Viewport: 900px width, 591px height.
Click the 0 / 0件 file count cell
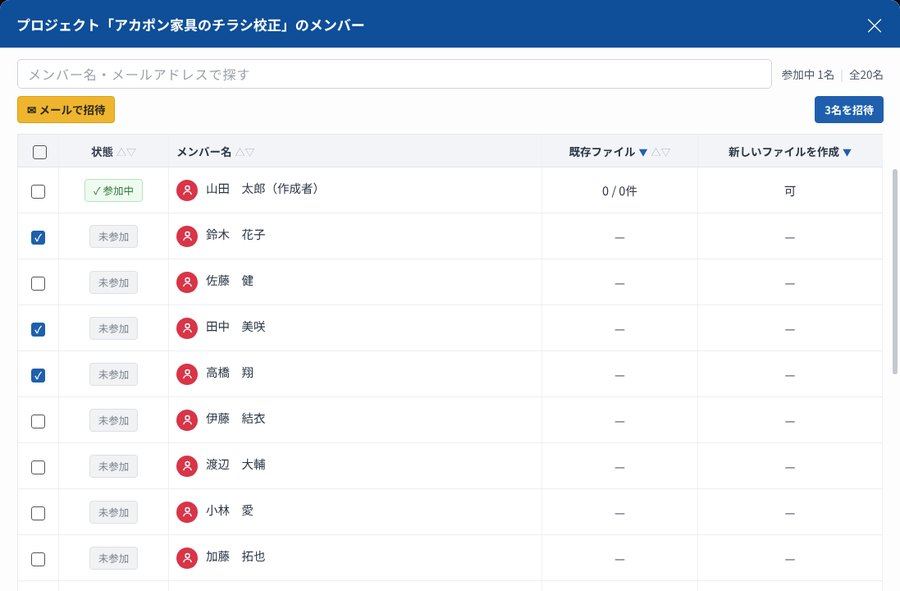pyautogui.click(x=619, y=191)
